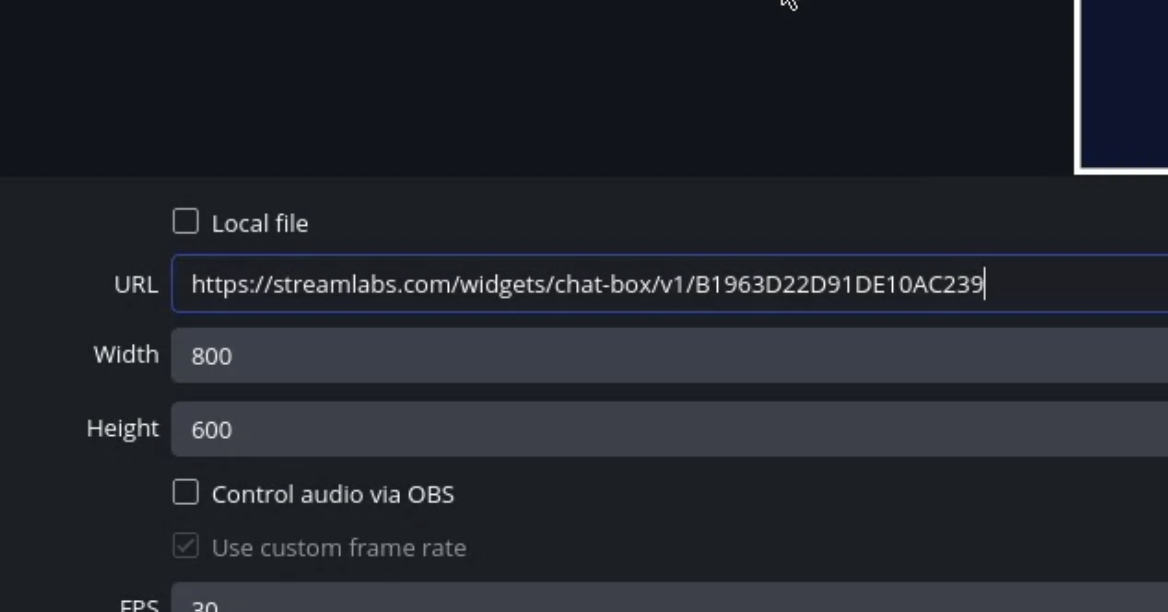Check Control audio via OBS

(x=185, y=491)
